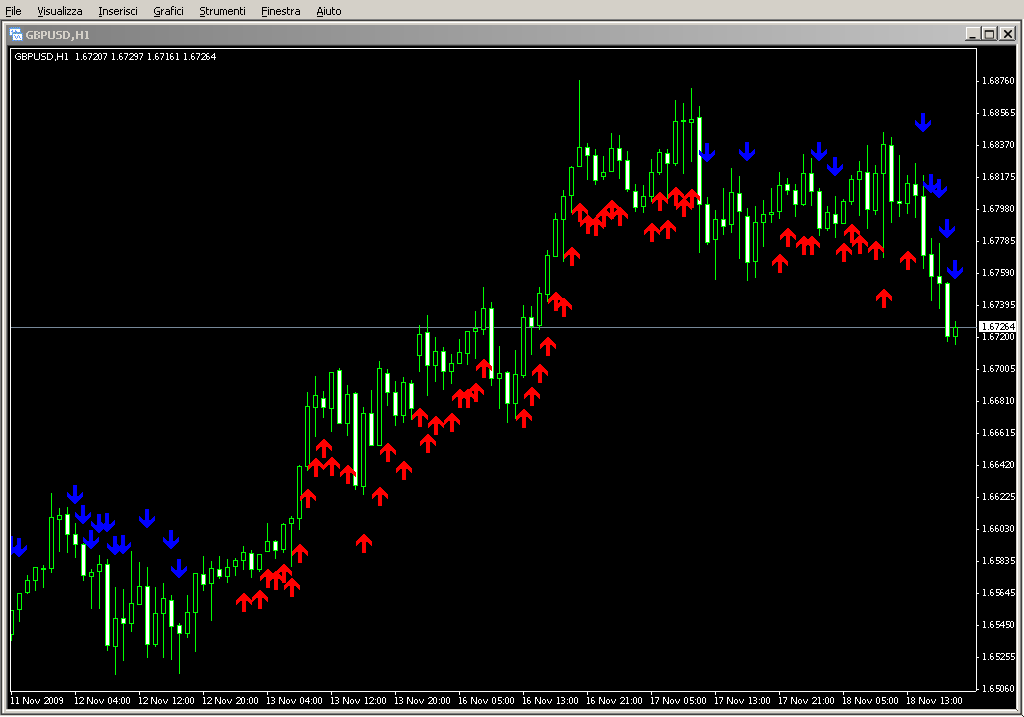Click the 16 Nov 21:00 time label
Screen dimensions: 1024x717
point(615,701)
